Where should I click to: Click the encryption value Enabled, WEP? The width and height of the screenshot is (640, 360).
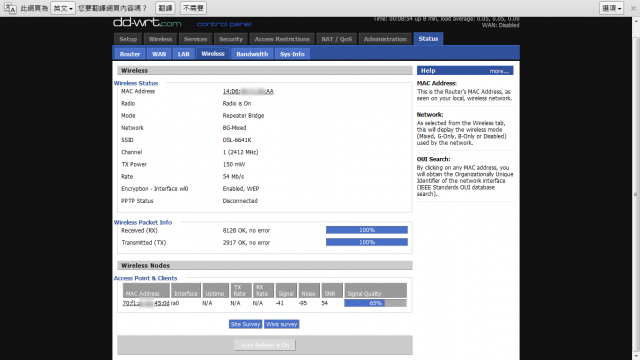click(241, 189)
